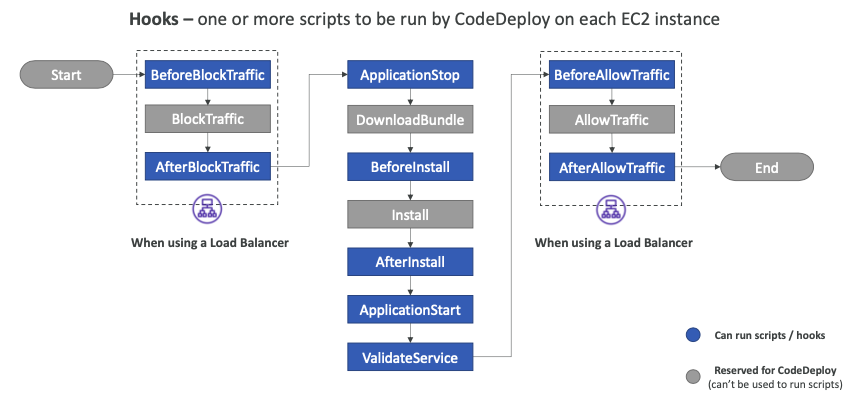848x400 pixels.
Task: Select the BeforeBlockTraffic hook box
Action: pos(208,75)
